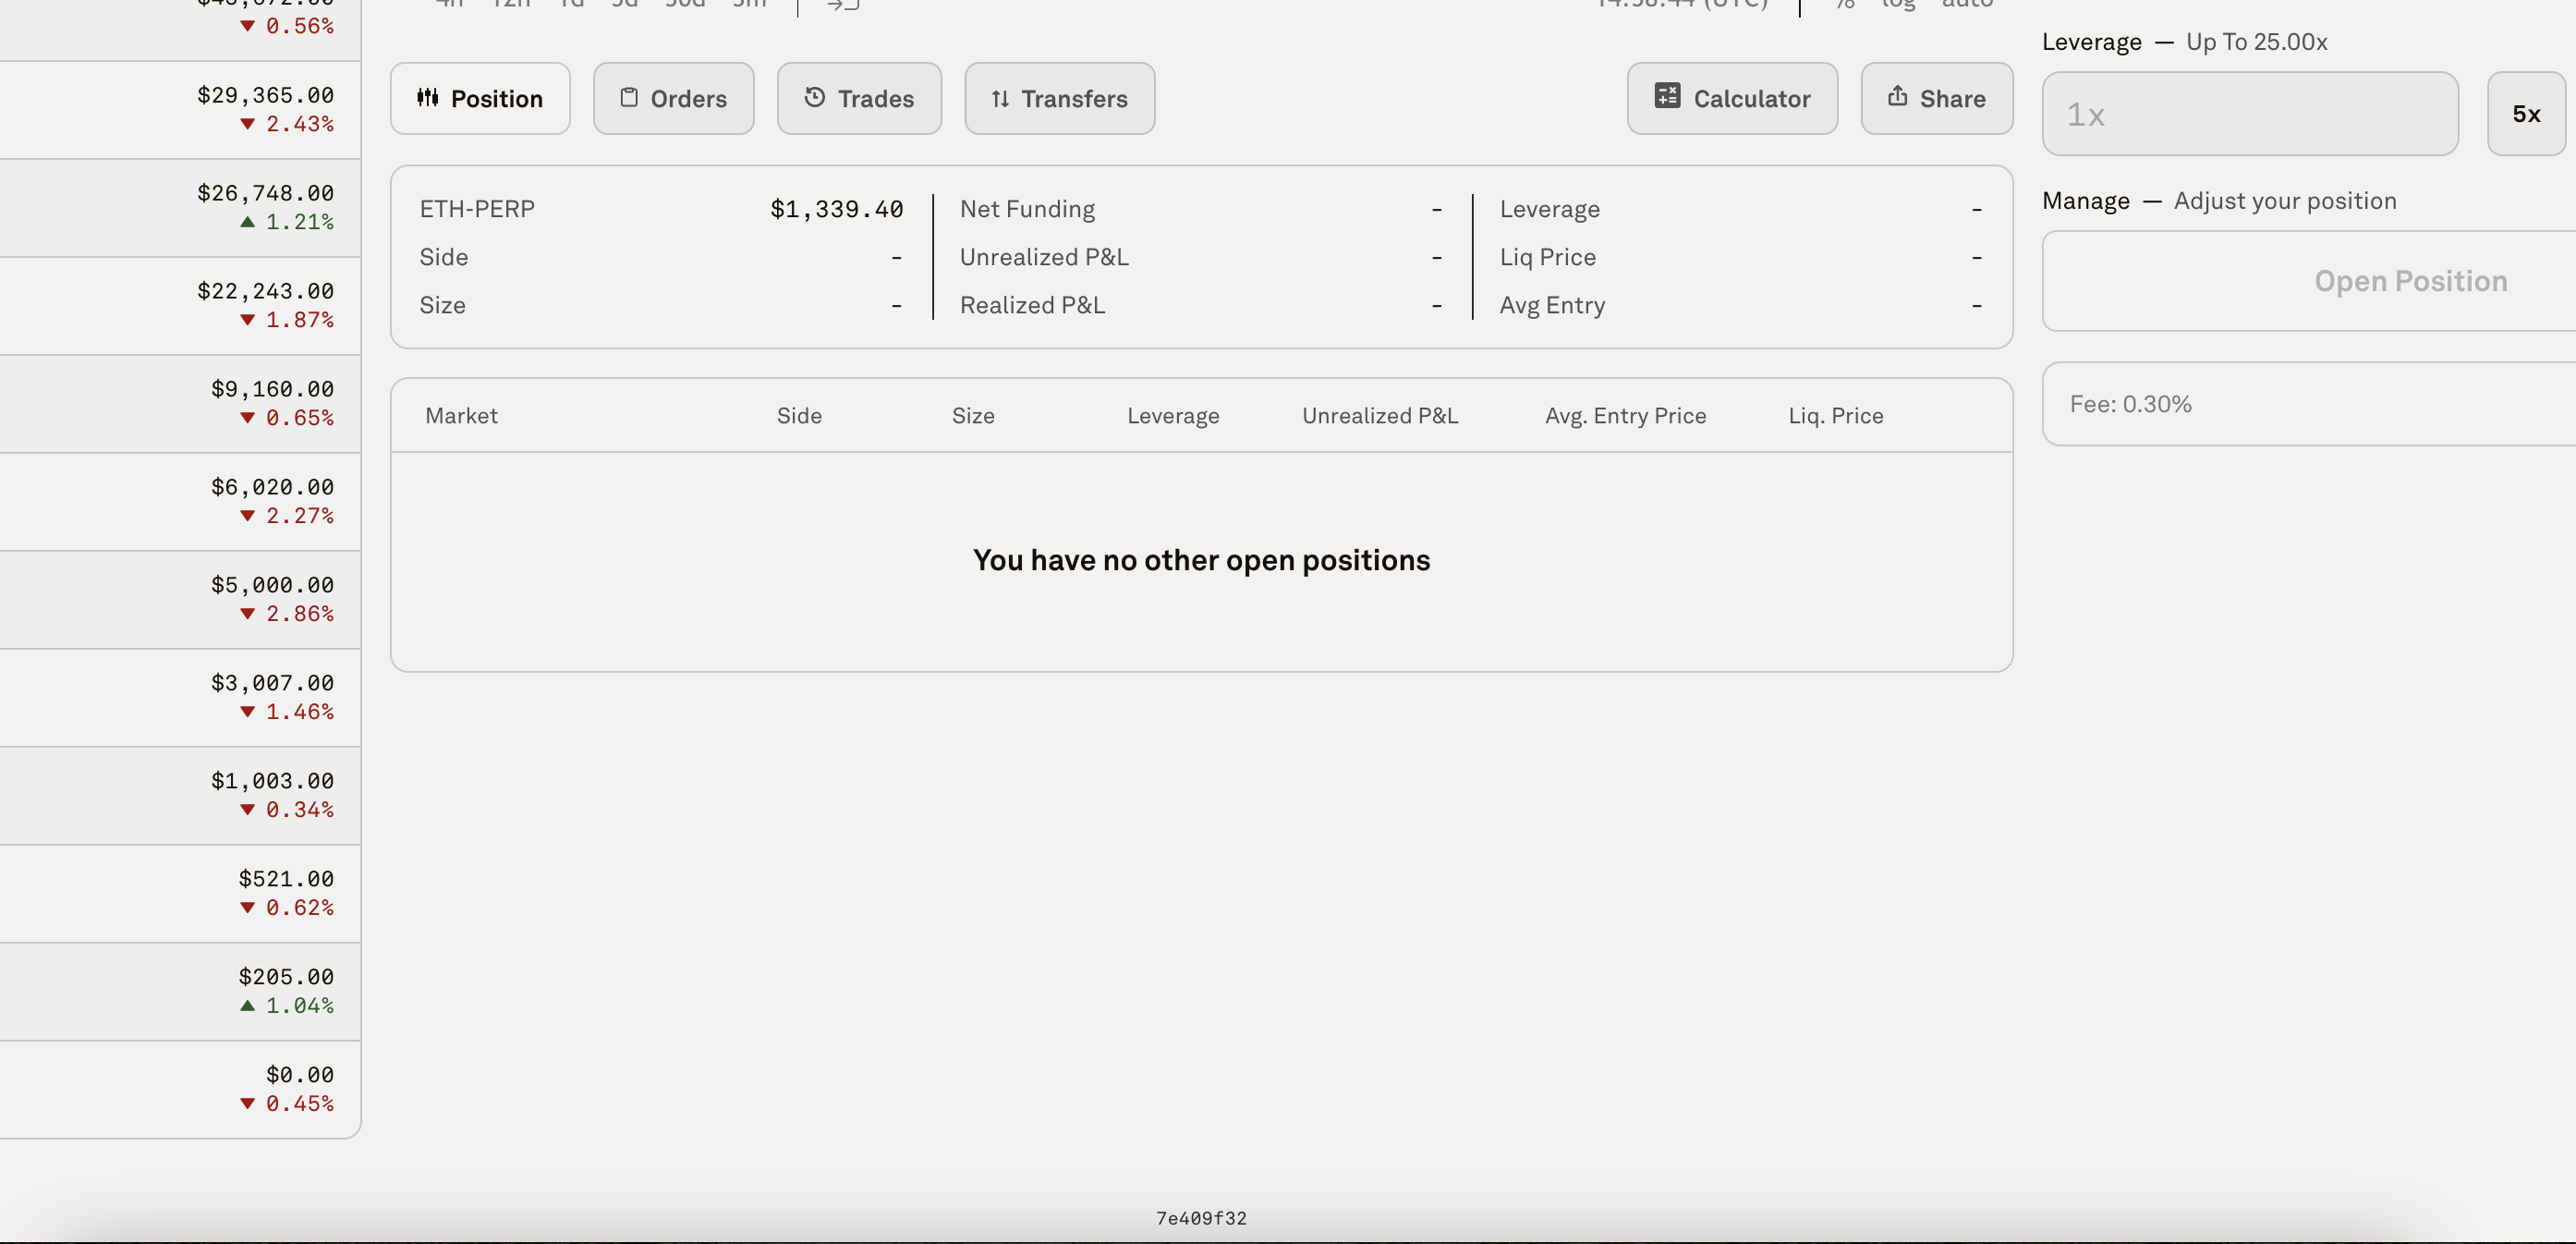Screen dimensions: 2576x1244
Task: Switch to the Orders tab
Action: [673, 99]
